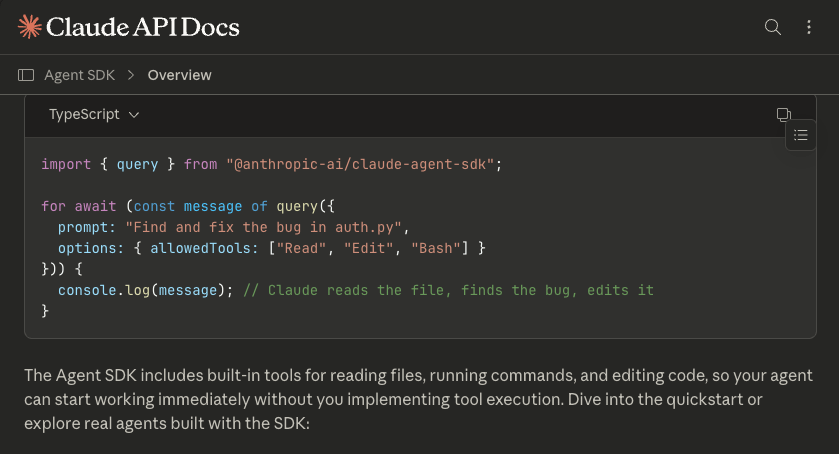
Task: Go to Agent SDK breadcrumb
Action: click(x=80, y=75)
